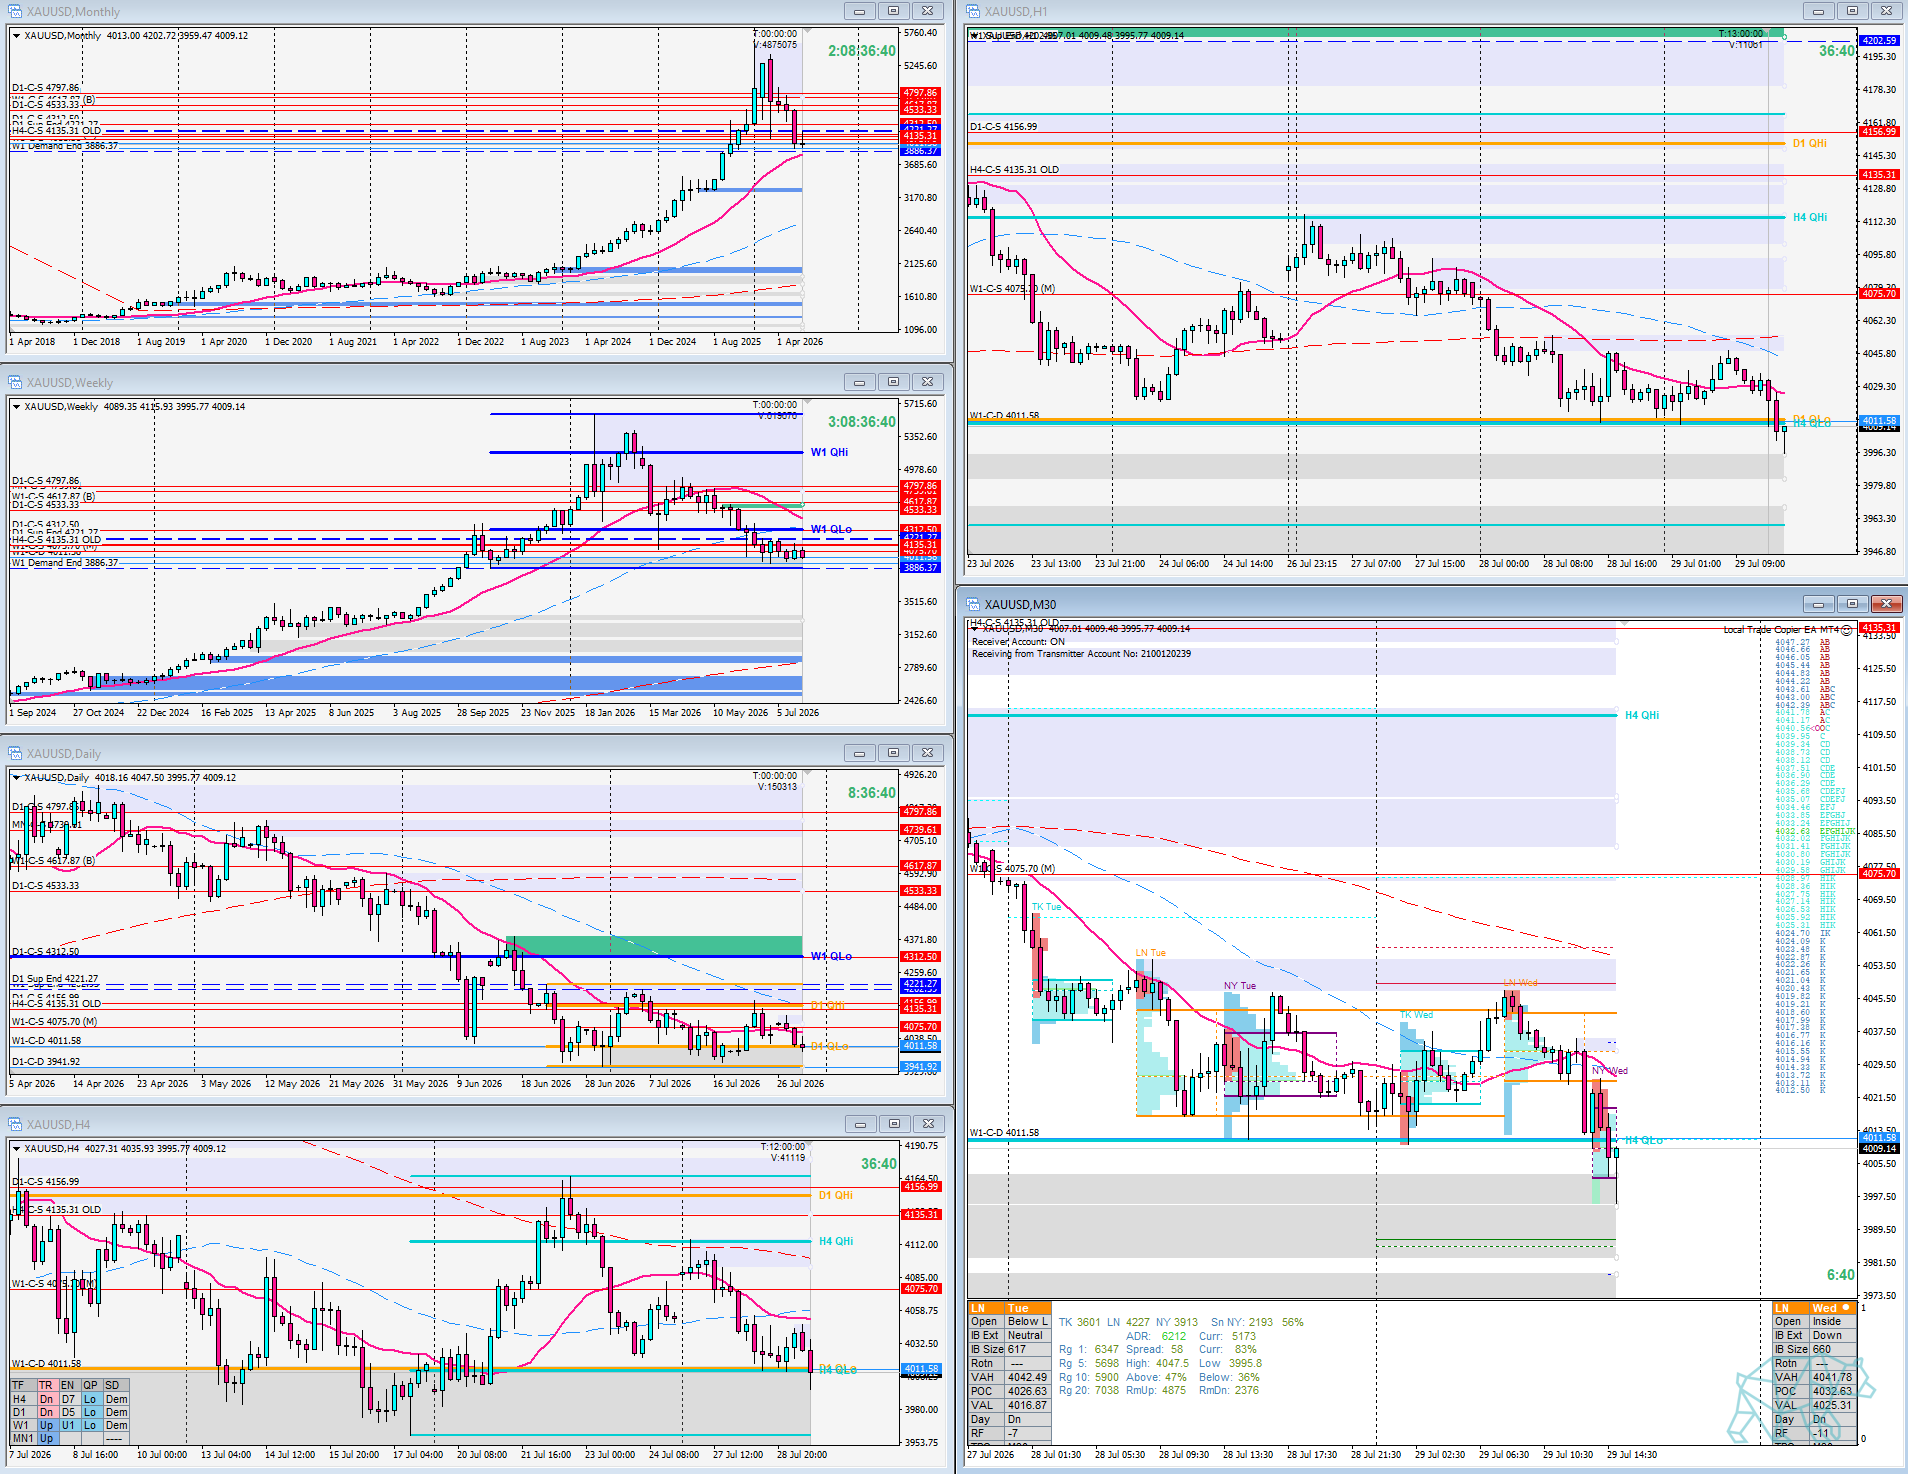This screenshot has width=1908, height=1474.
Task: Click the Local Trade Copier EA smiley icon
Action: point(1846,630)
